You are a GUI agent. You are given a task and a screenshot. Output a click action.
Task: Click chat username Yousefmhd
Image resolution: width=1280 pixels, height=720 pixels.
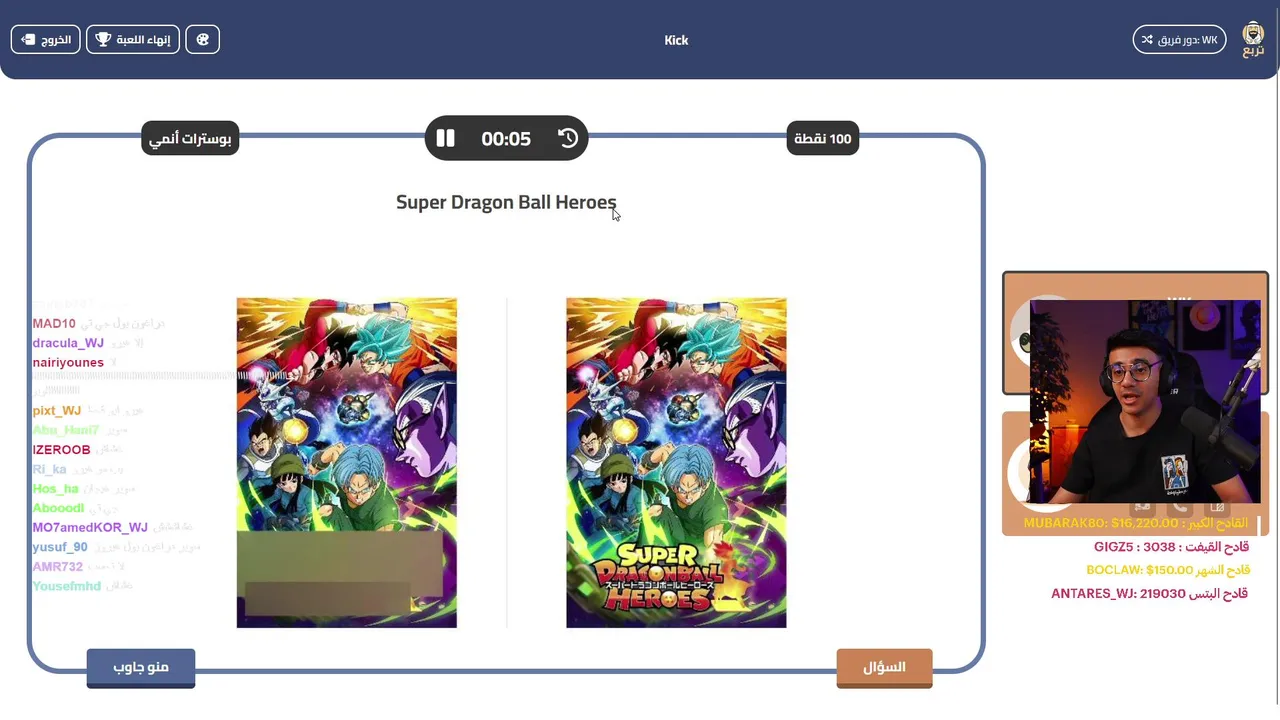click(66, 586)
